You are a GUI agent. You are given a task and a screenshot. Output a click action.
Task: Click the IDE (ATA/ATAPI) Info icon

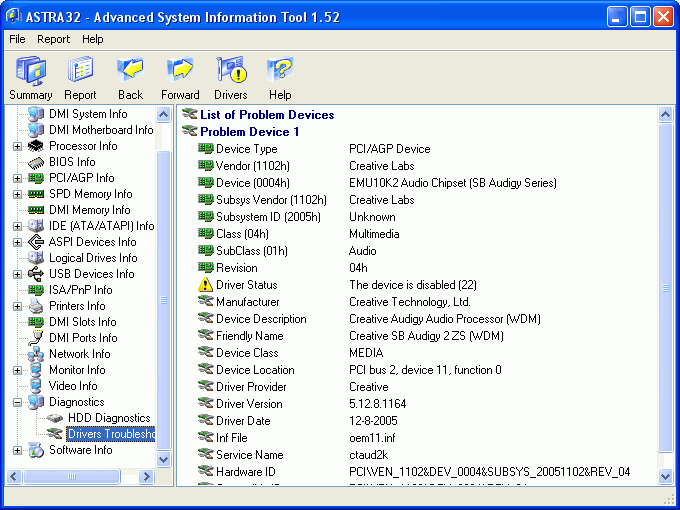tap(36, 226)
